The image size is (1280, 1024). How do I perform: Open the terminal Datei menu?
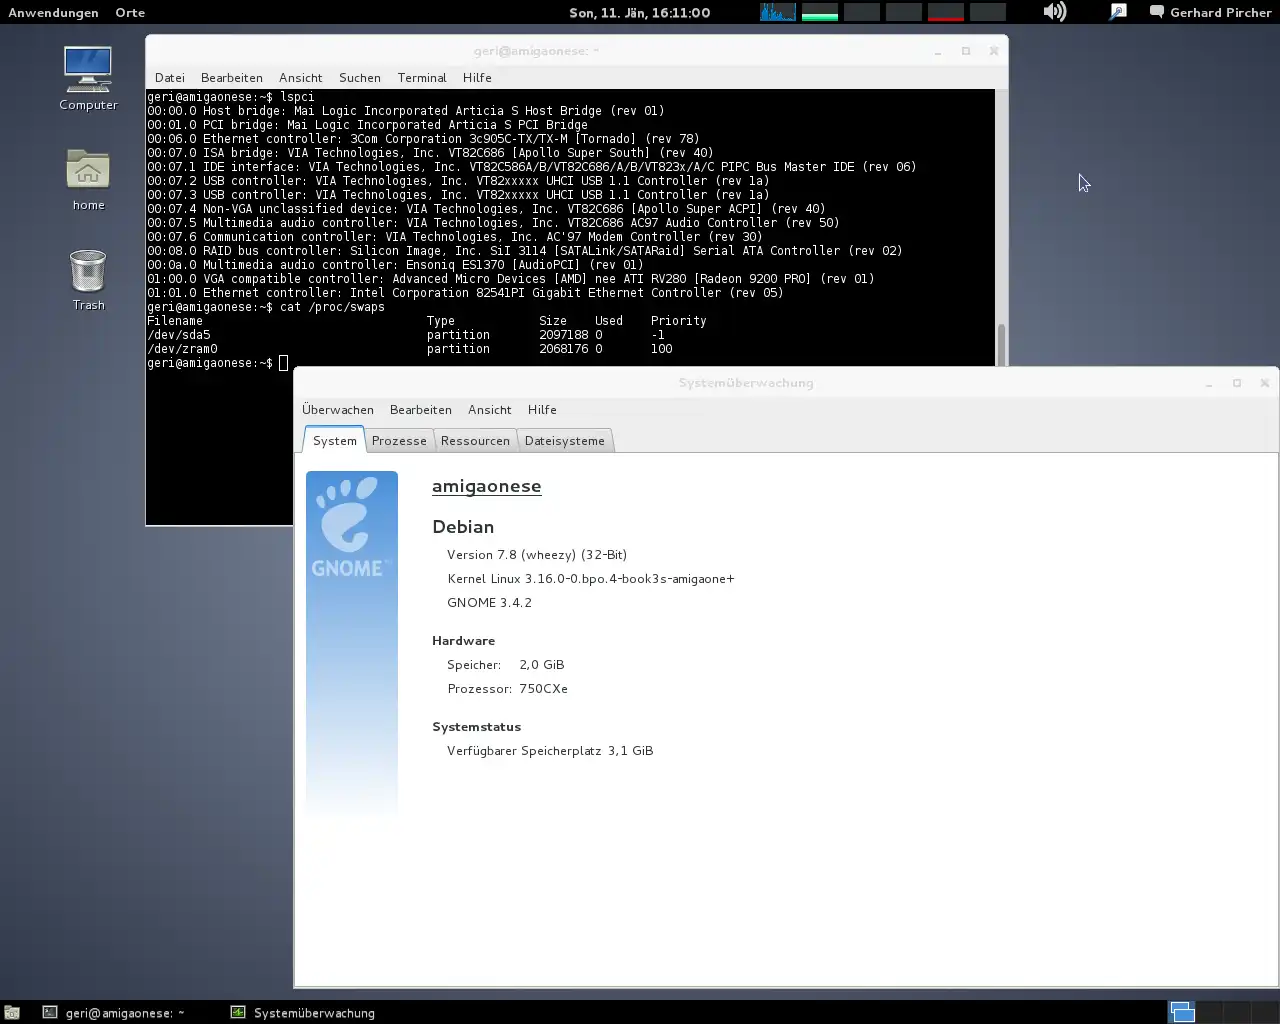click(170, 77)
